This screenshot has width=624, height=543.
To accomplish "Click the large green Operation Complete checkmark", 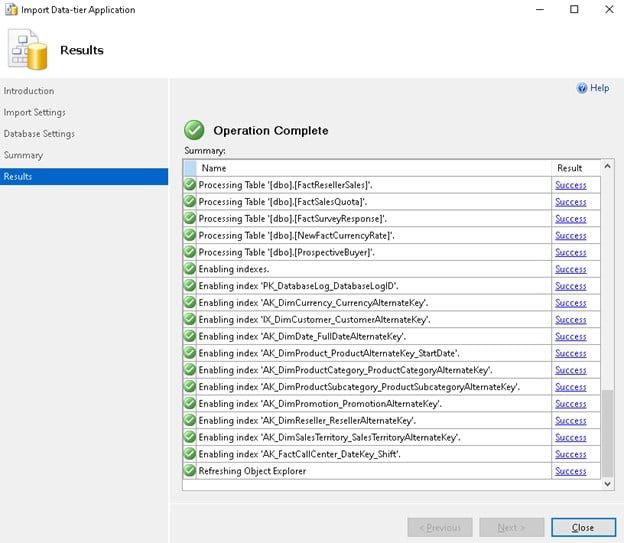I will pos(194,130).
